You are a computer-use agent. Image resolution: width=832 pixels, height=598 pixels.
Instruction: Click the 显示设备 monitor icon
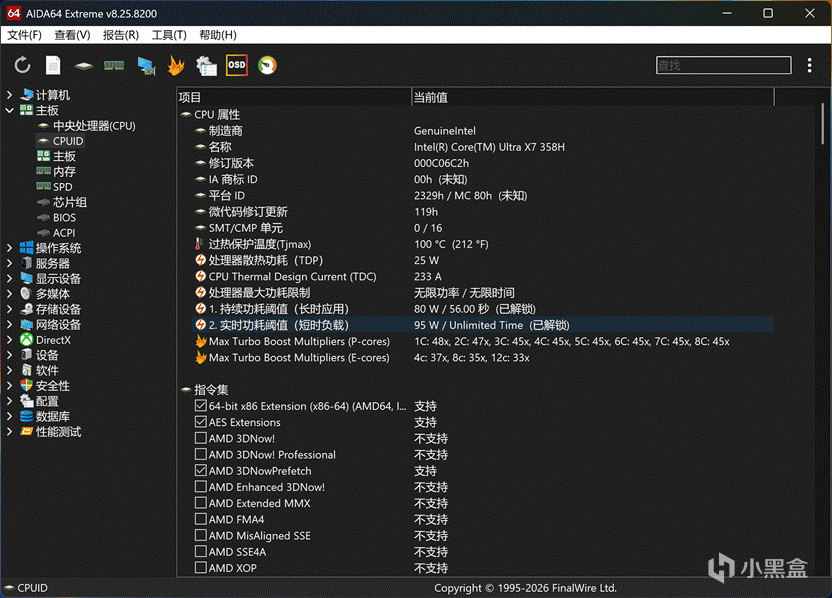[x=27, y=278]
